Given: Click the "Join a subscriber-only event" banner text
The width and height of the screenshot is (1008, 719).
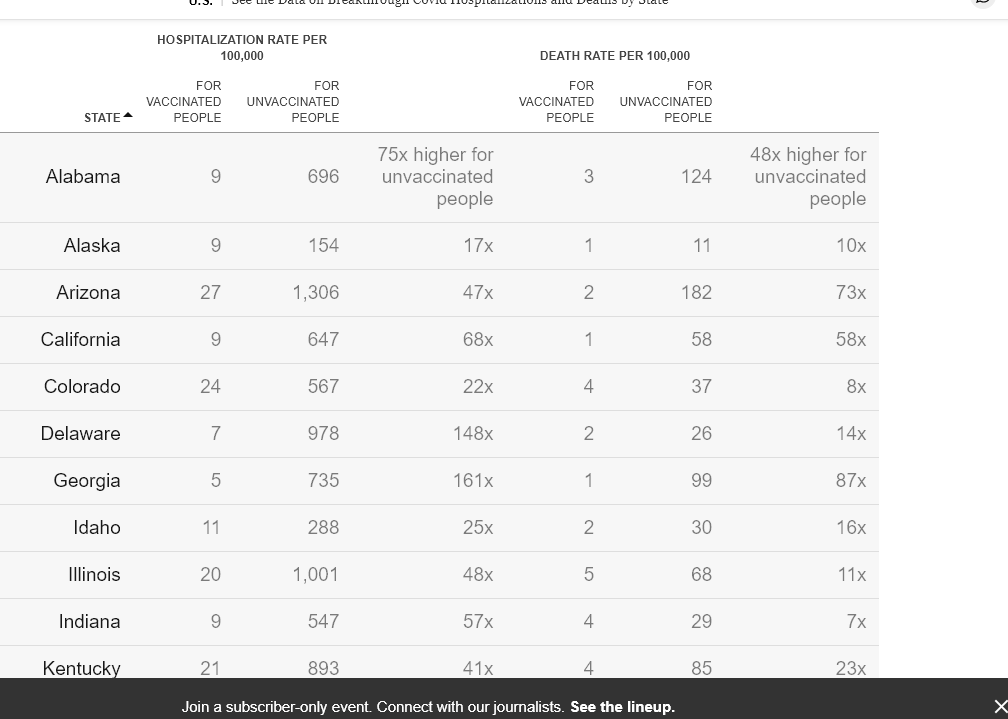Looking at the screenshot, I should 372,707.
